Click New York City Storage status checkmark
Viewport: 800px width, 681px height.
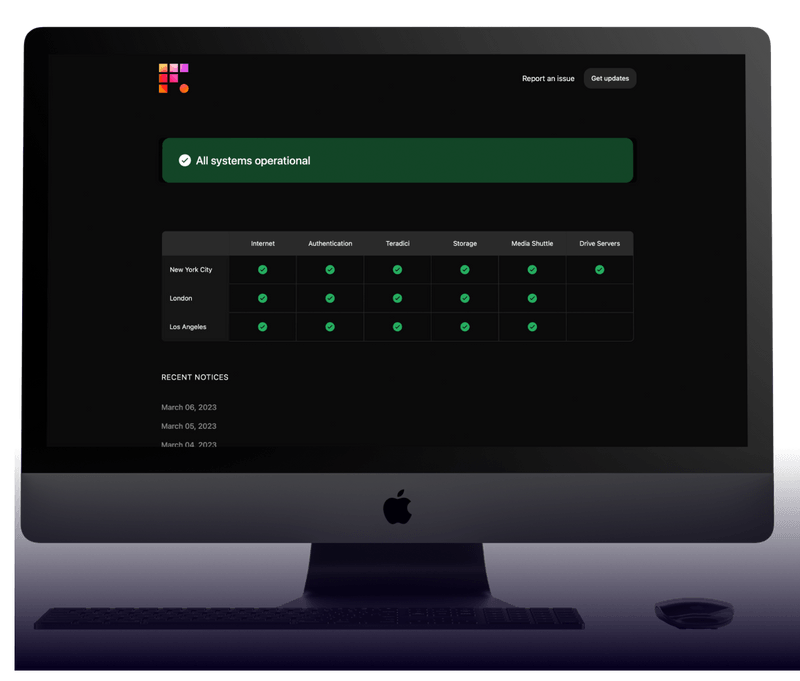click(x=465, y=270)
